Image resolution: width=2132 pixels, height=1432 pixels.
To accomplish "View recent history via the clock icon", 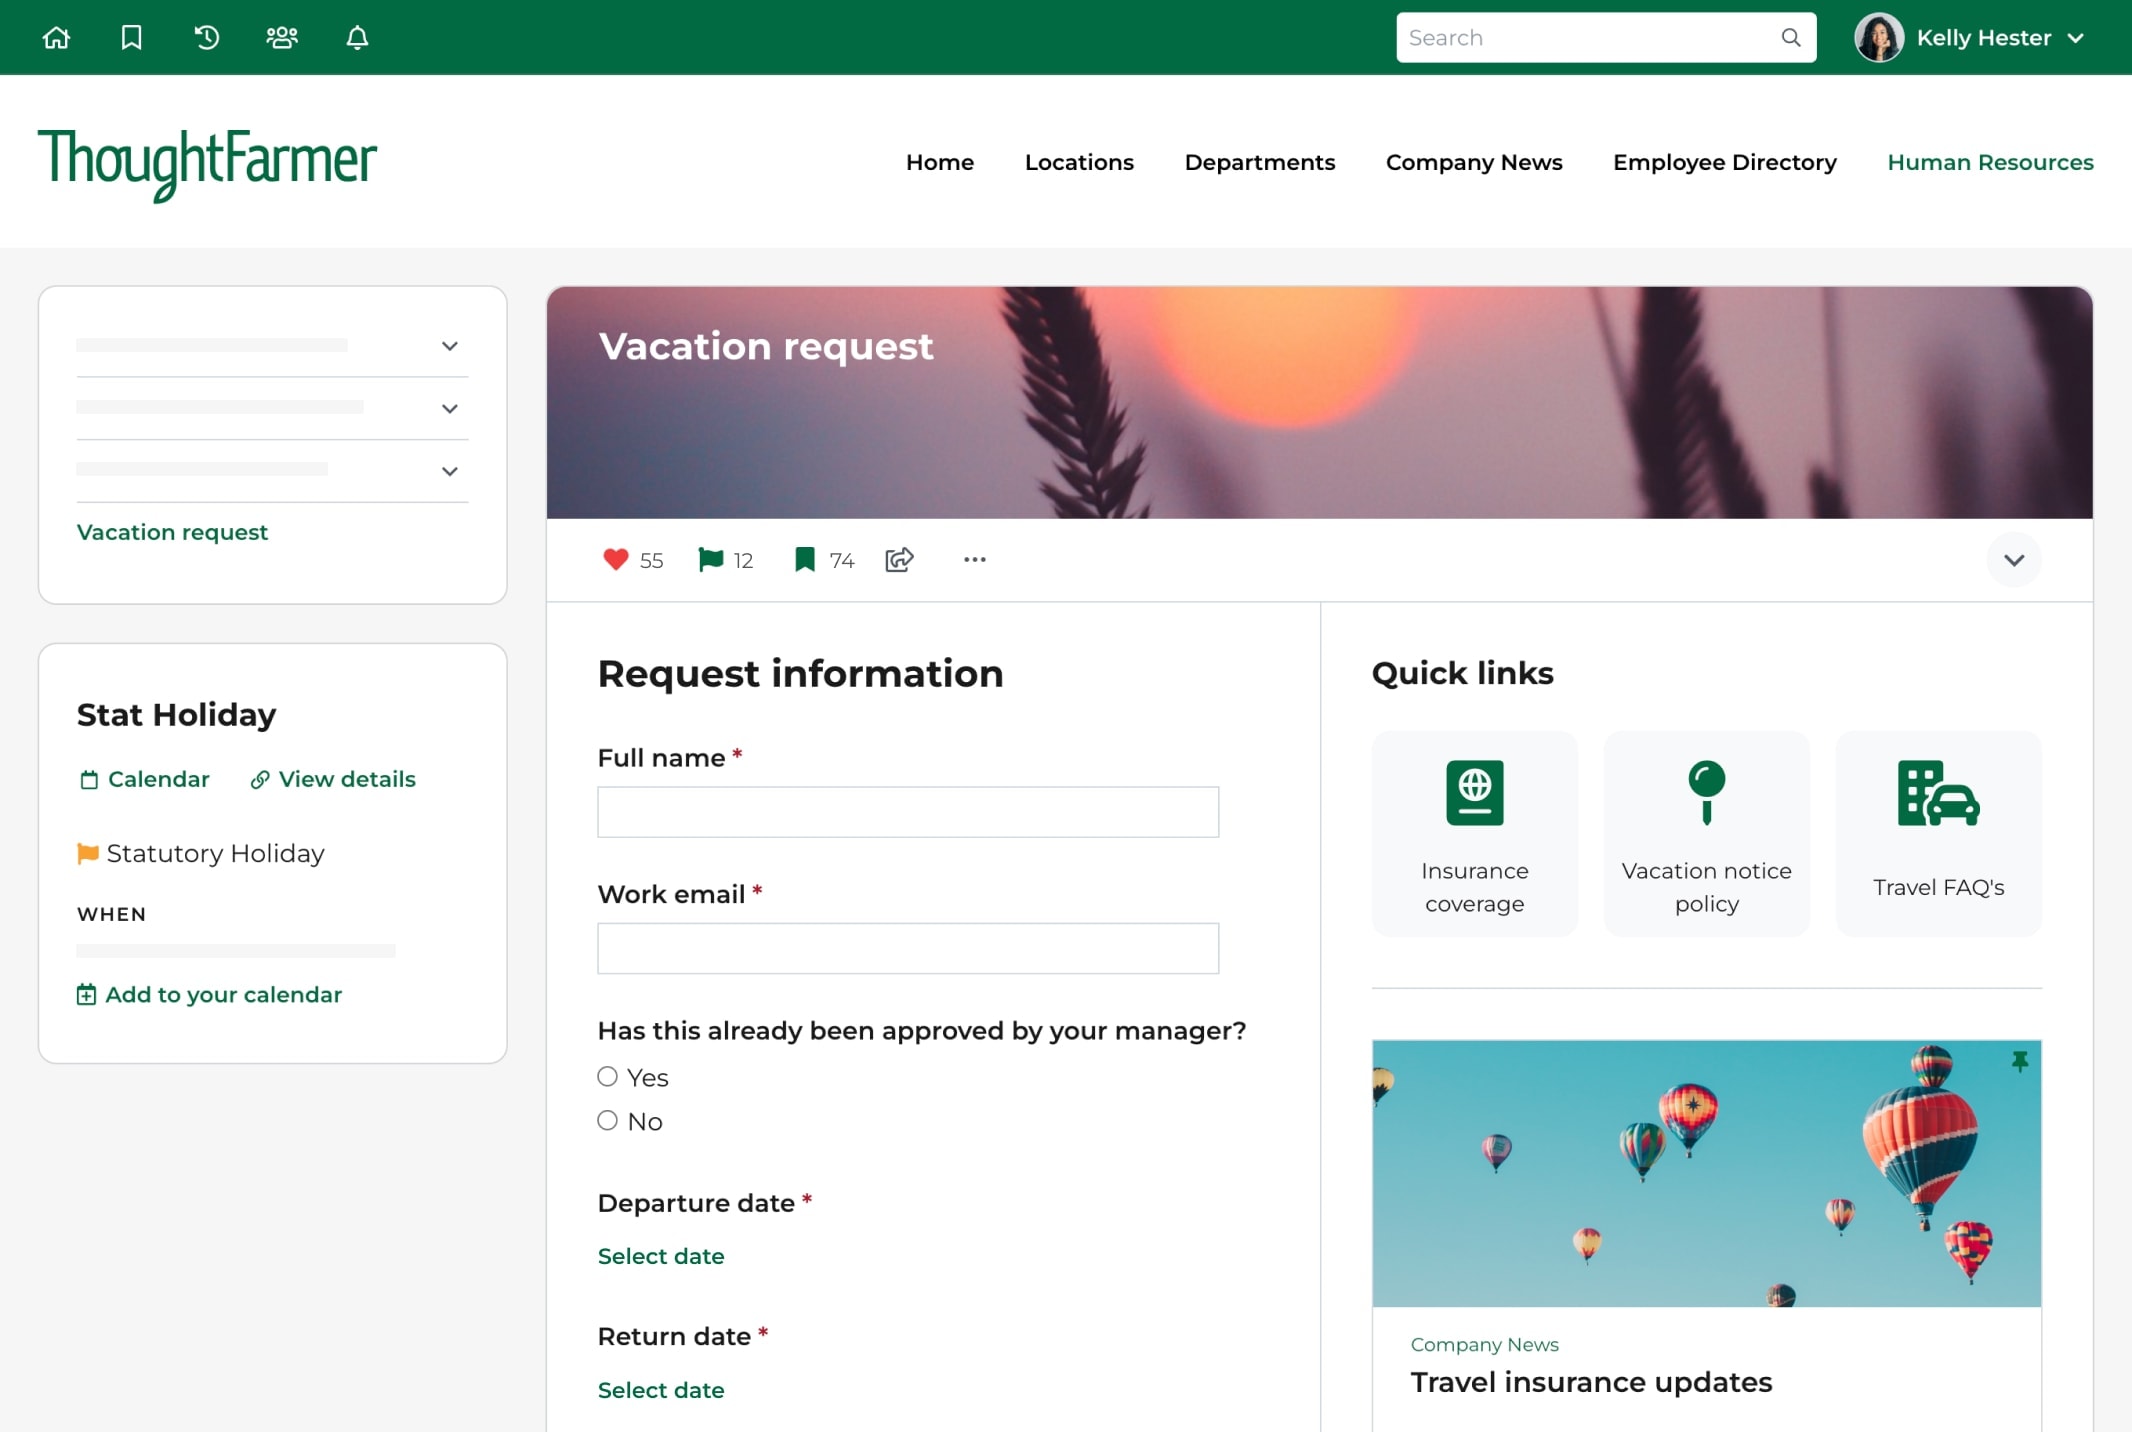I will pyautogui.click(x=206, y=37).
